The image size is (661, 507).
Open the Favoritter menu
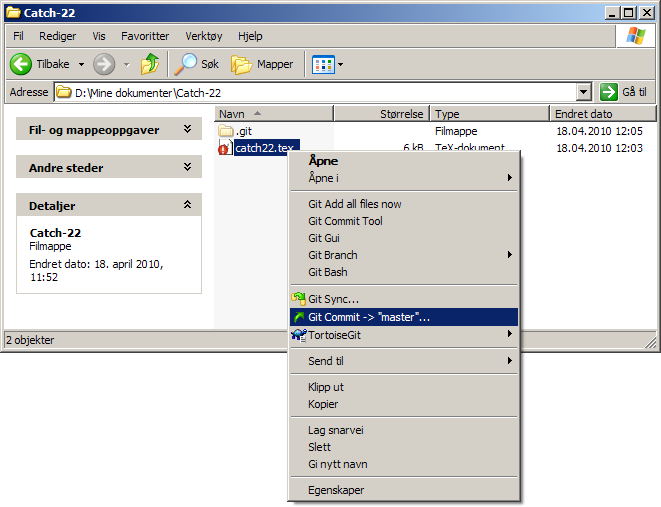(145, 36)
